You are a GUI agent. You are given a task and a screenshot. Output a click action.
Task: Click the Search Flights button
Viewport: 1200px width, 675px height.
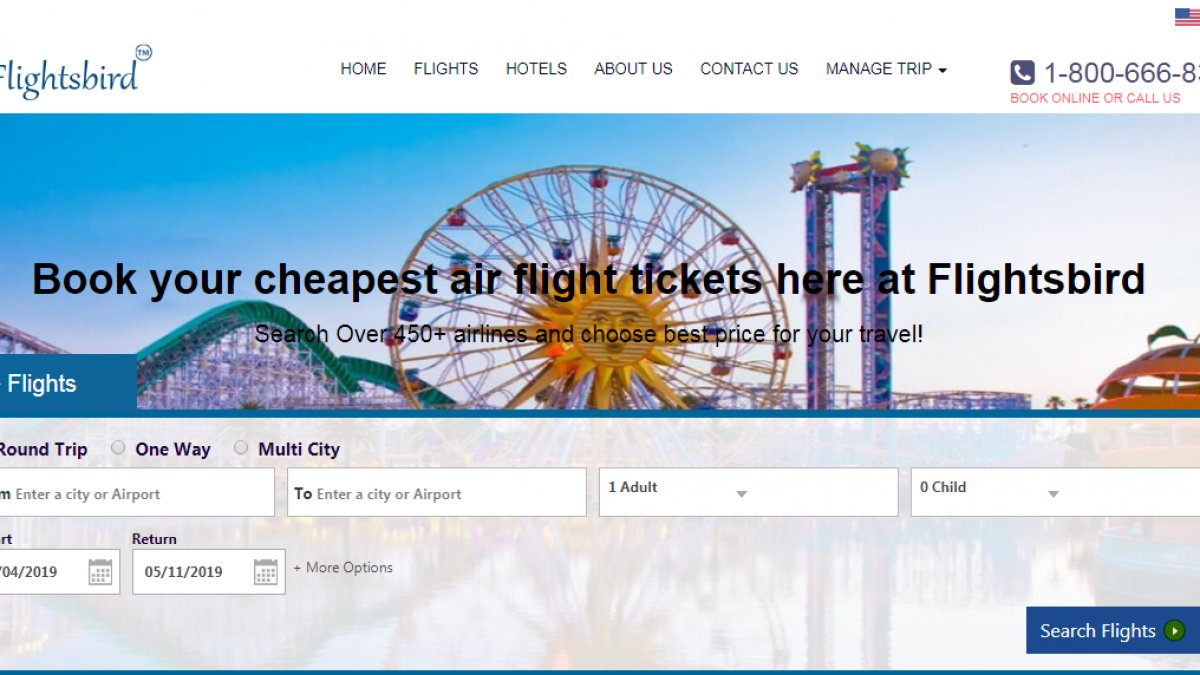[x=1113, y=630]
